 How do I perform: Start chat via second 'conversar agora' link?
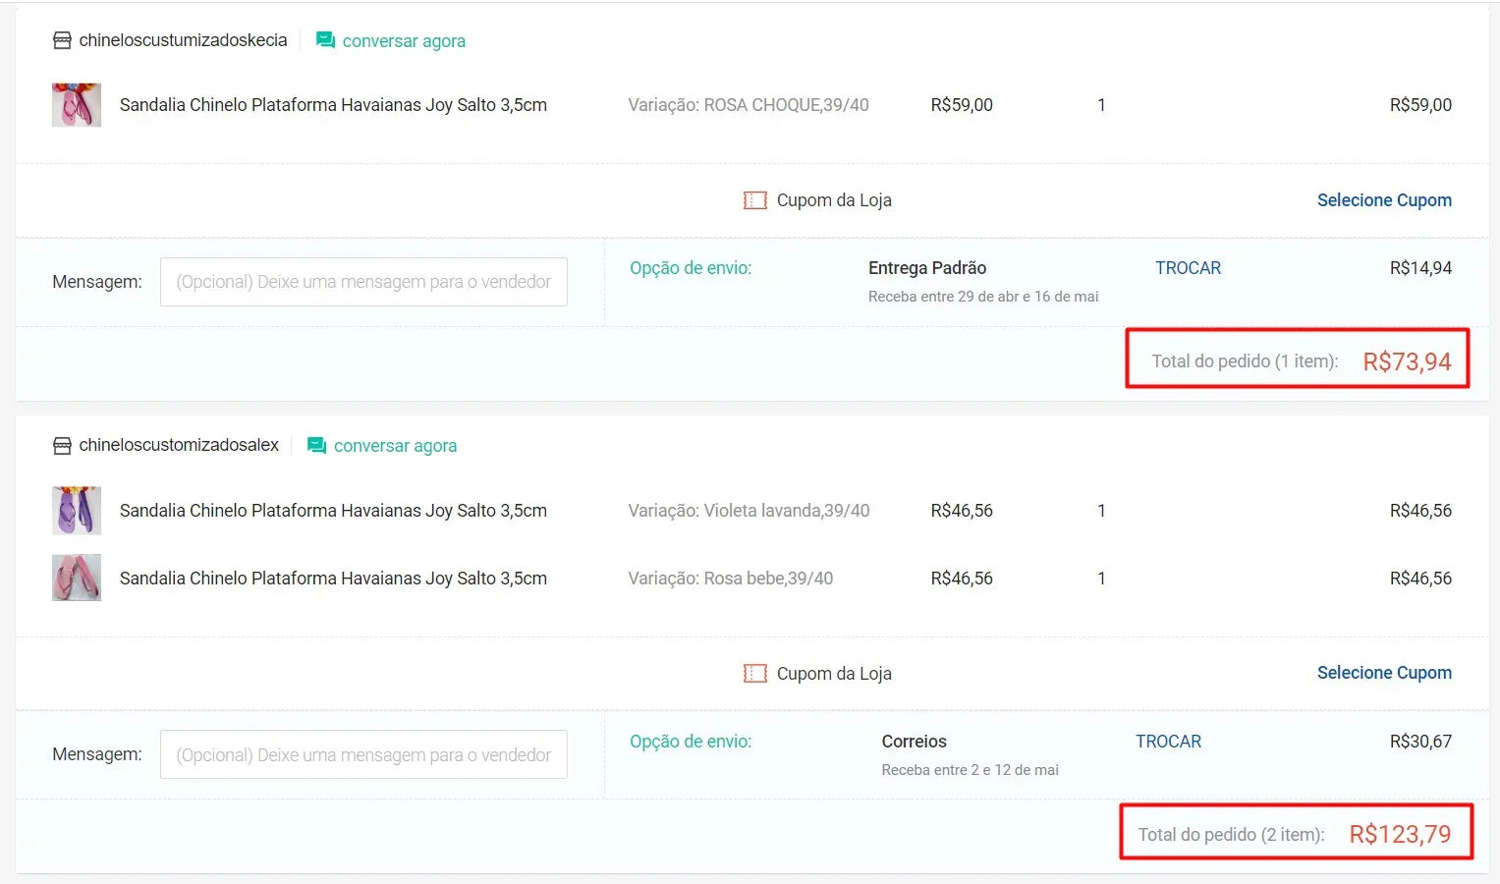395,446
